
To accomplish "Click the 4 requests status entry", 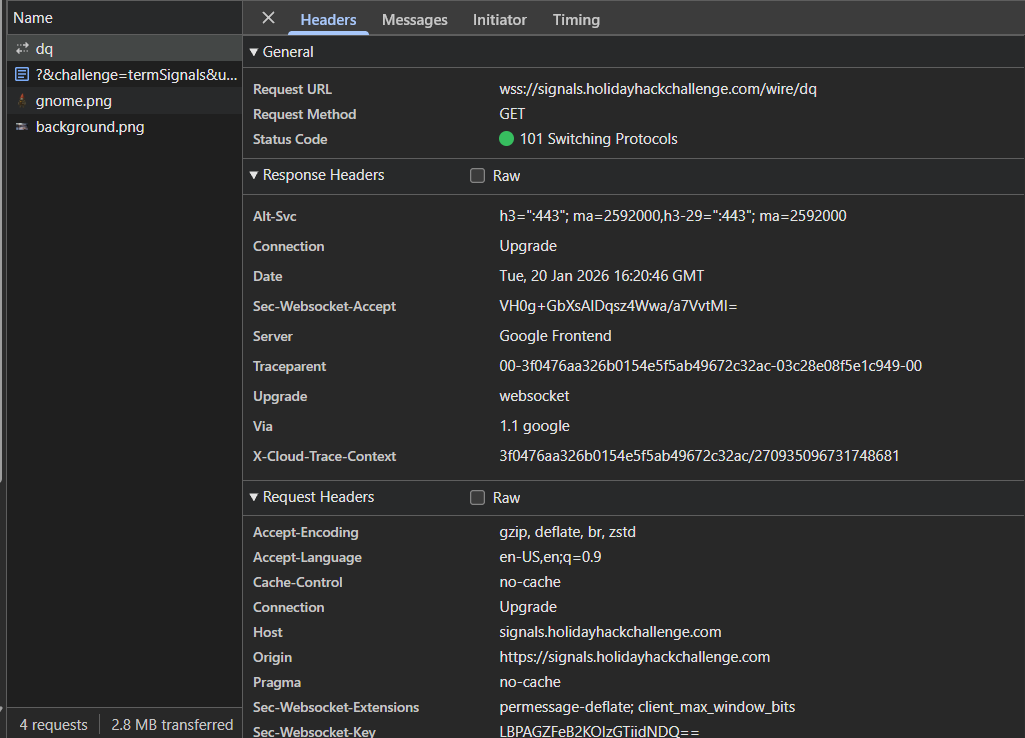I will point(54,724).
